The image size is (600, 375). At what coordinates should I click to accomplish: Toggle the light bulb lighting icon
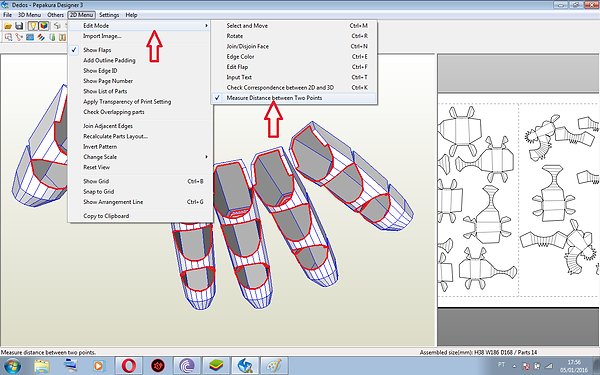pos(33,26)
